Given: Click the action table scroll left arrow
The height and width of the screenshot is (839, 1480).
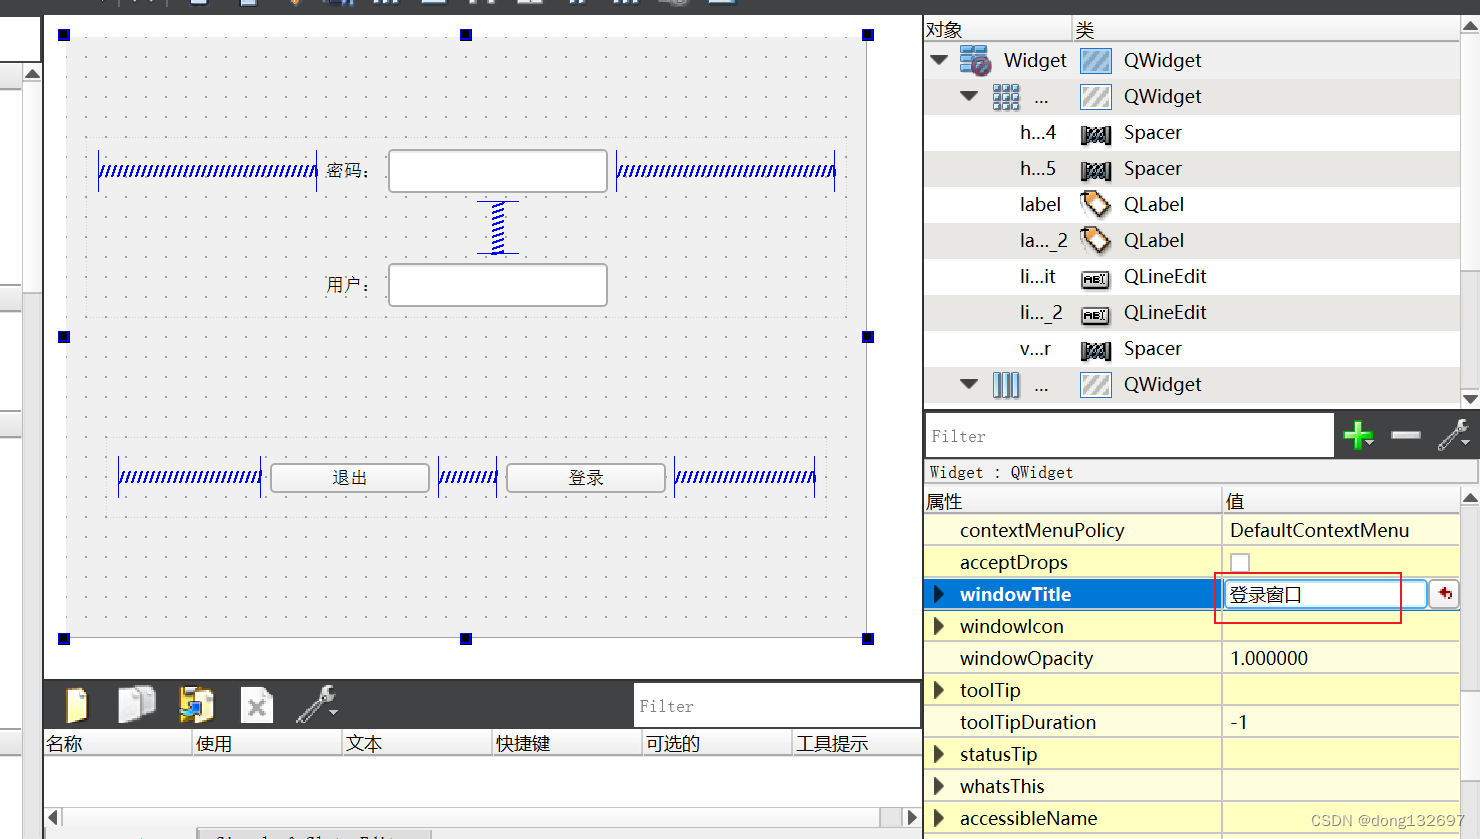Looking at the screenshot, I should click(53, 817).
